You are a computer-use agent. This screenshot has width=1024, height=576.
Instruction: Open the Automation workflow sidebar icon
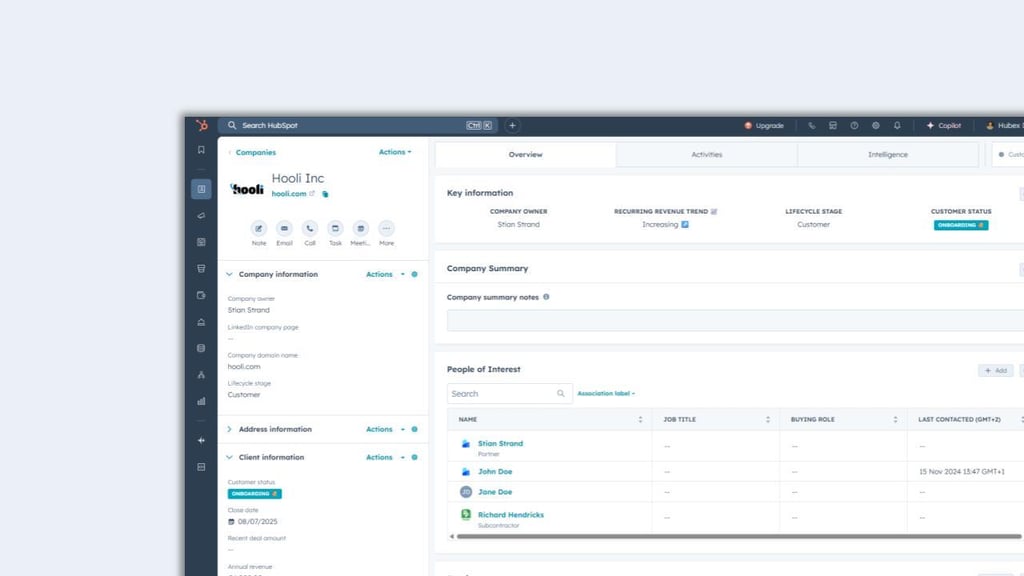coord(201,375)
